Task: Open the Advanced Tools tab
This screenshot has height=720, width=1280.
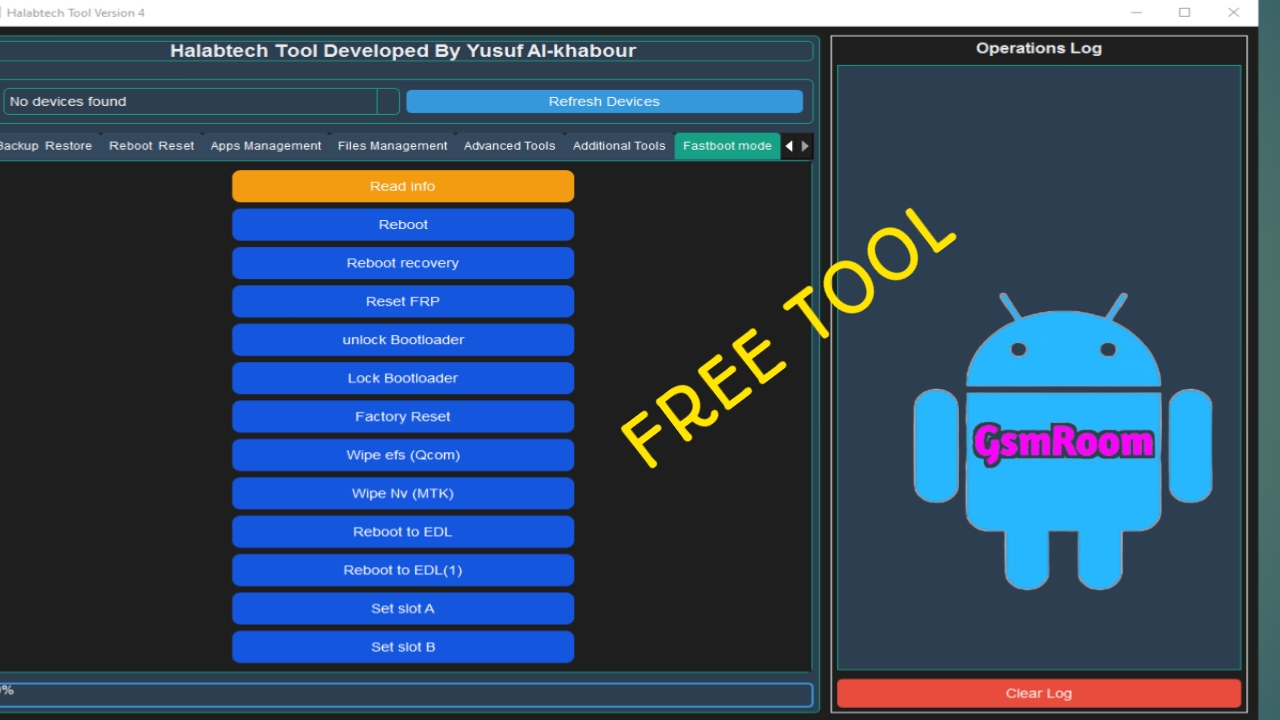Action: point(509,146)
